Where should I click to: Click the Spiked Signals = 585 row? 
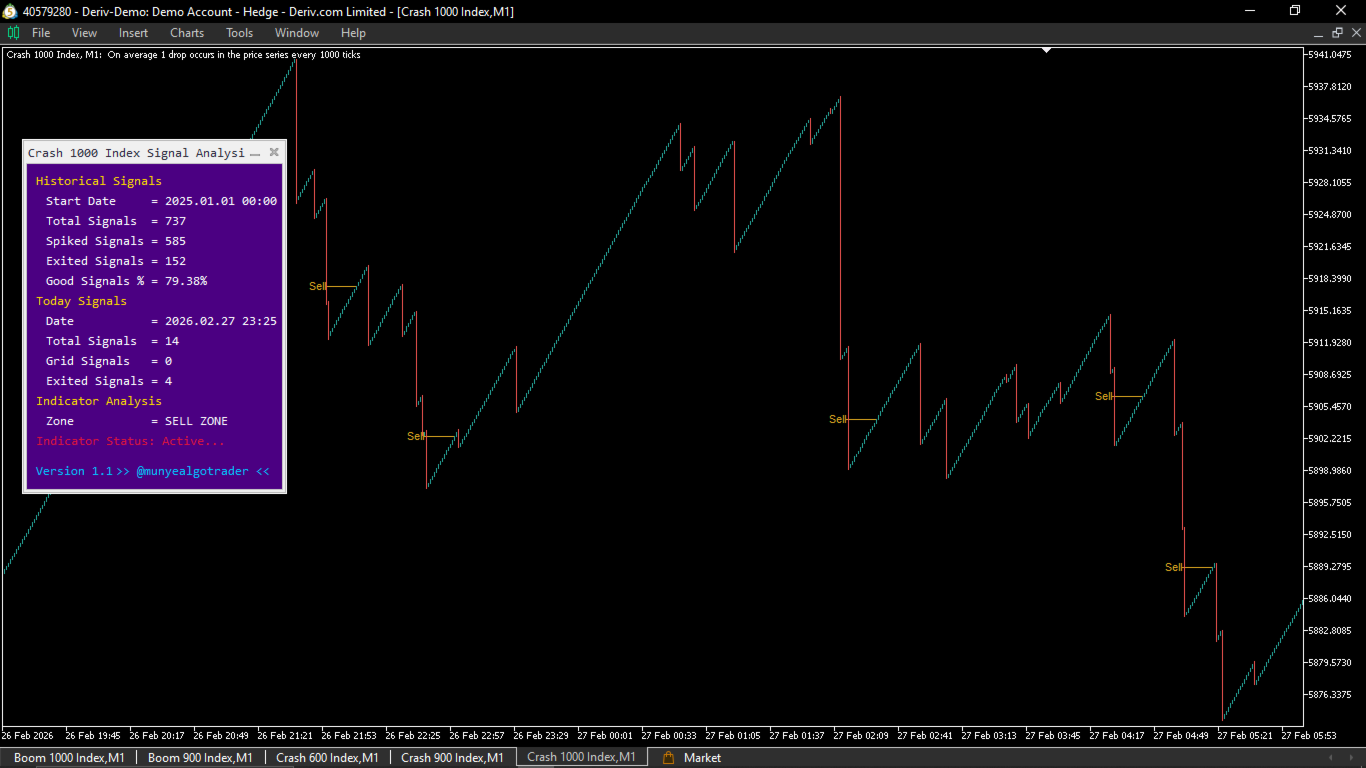coord(116,241)
